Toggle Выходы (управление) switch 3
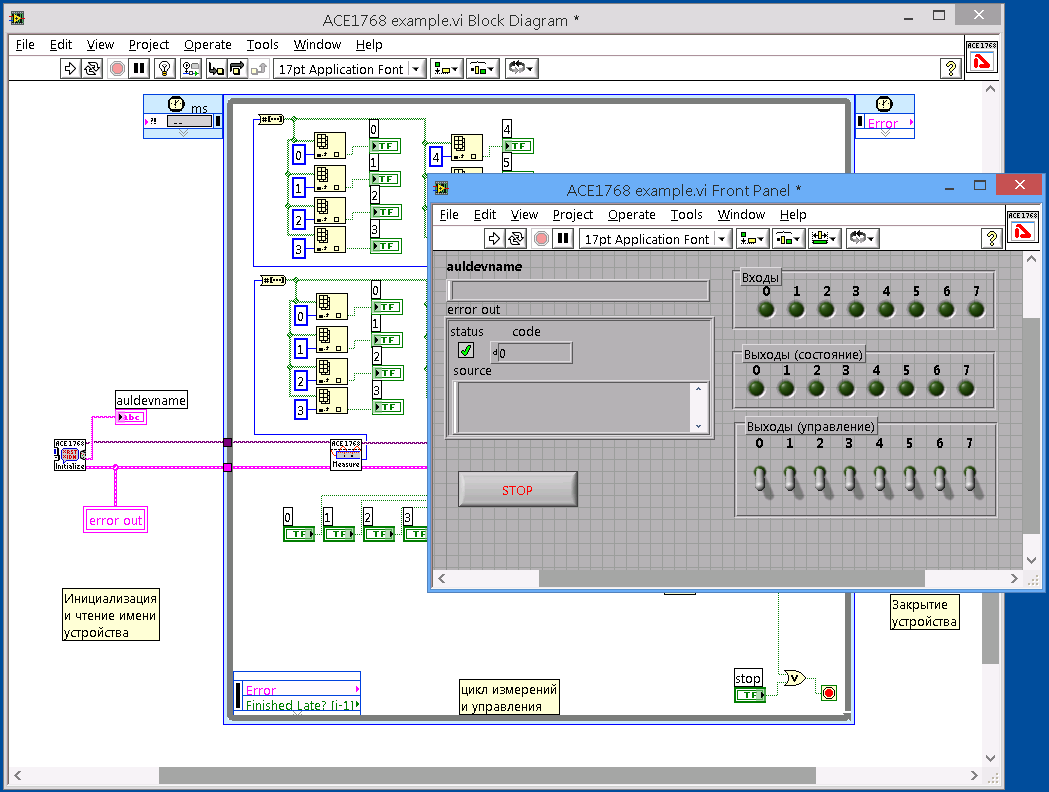 coord(850,482)
